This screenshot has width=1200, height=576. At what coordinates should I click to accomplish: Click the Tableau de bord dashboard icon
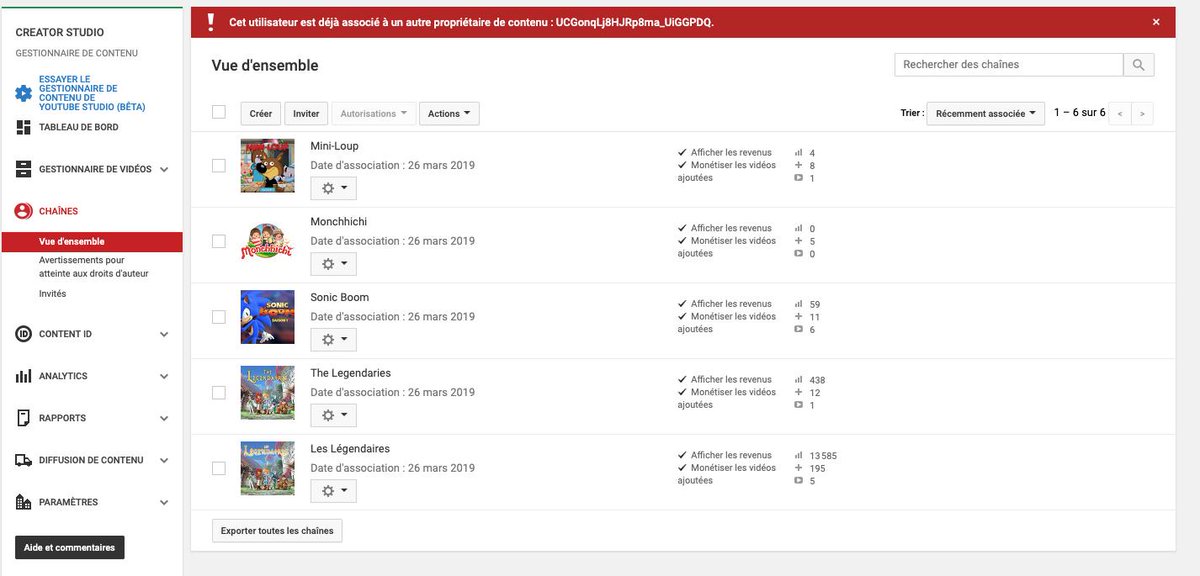coord(23,127)
